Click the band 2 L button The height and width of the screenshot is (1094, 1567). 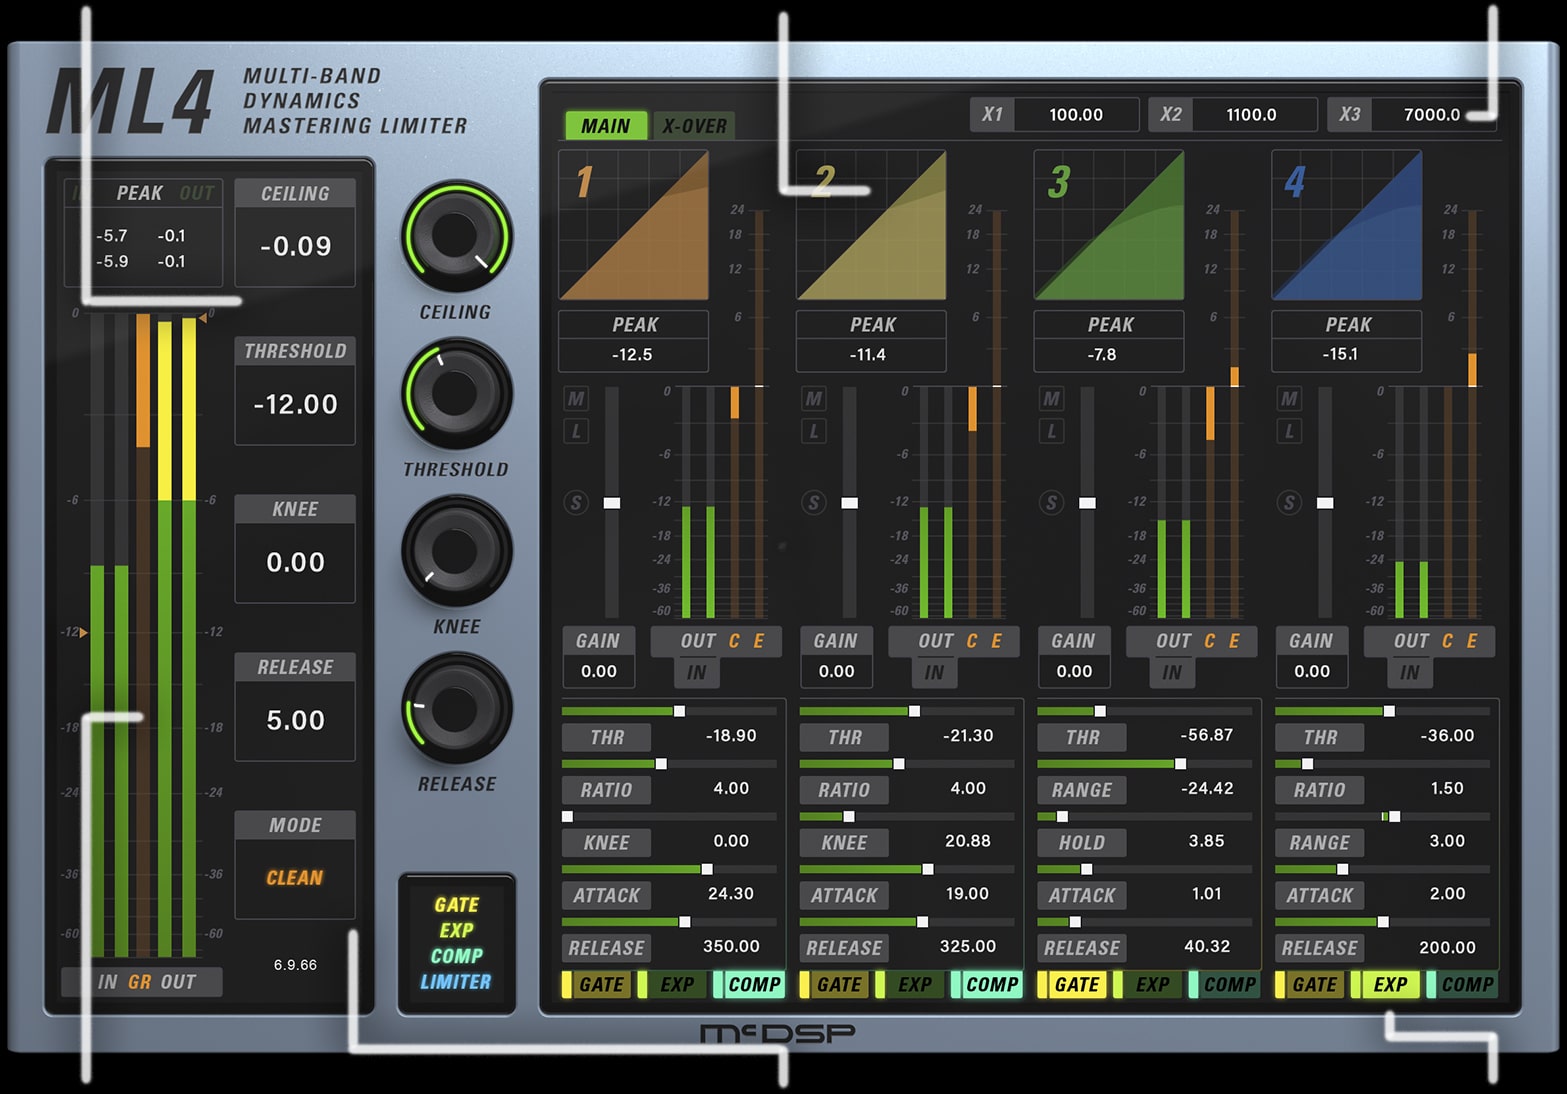pyautogui.click(x=814, y=431)
